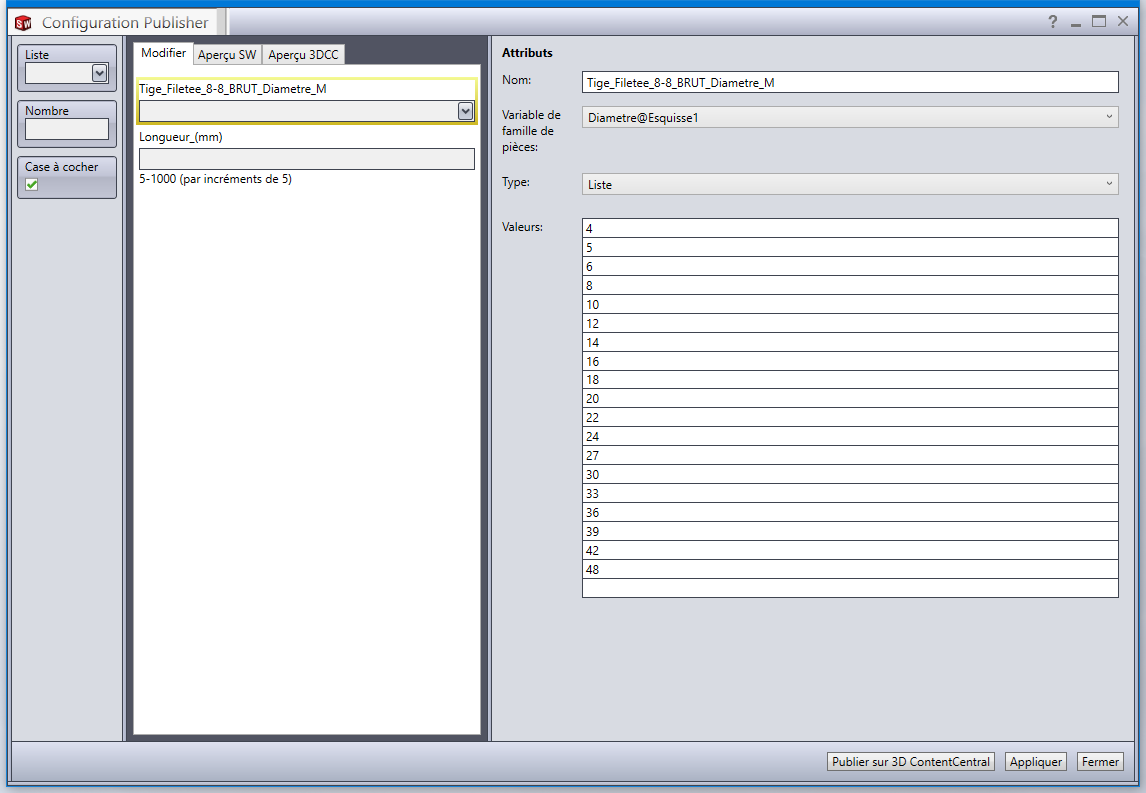1146x793 pixels.
Task: Select the value 10 row in Valeurs
Action: coord(849,305)
